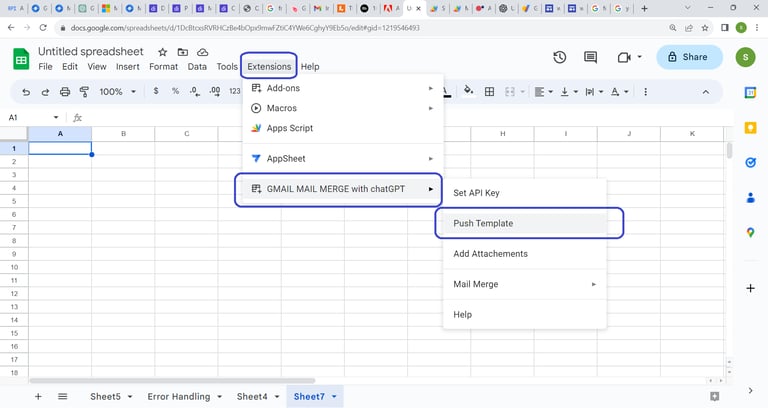Expand the Mail Merge submenu
This screenshot has width=768, height=408.
(525, 284)
